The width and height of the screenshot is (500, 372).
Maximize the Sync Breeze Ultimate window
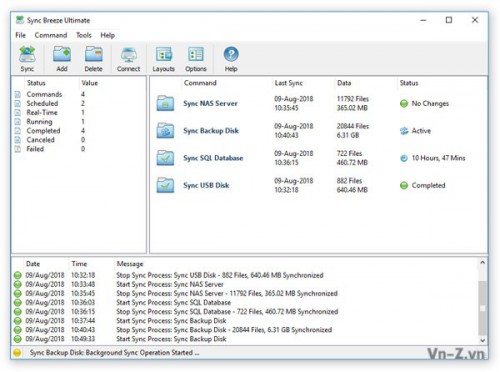(449, 20)
